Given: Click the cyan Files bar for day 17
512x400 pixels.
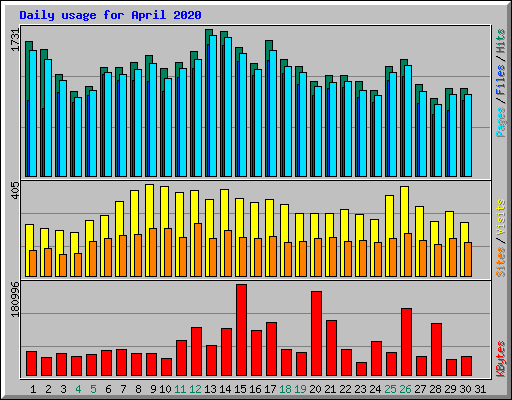Looking at the screenshot, I should [273, 114].
